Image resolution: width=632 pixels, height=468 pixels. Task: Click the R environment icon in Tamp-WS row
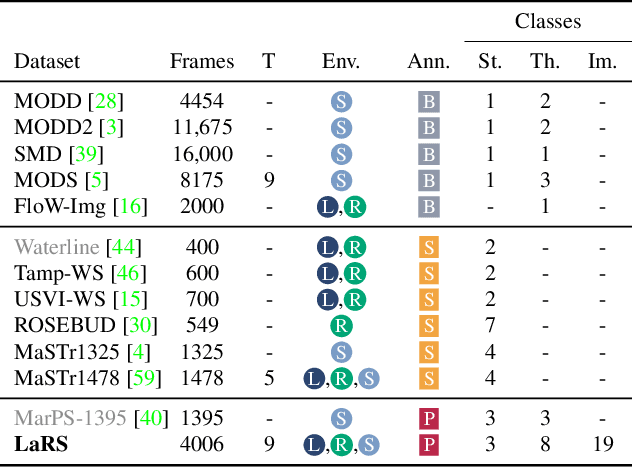(x=354, y=273)
